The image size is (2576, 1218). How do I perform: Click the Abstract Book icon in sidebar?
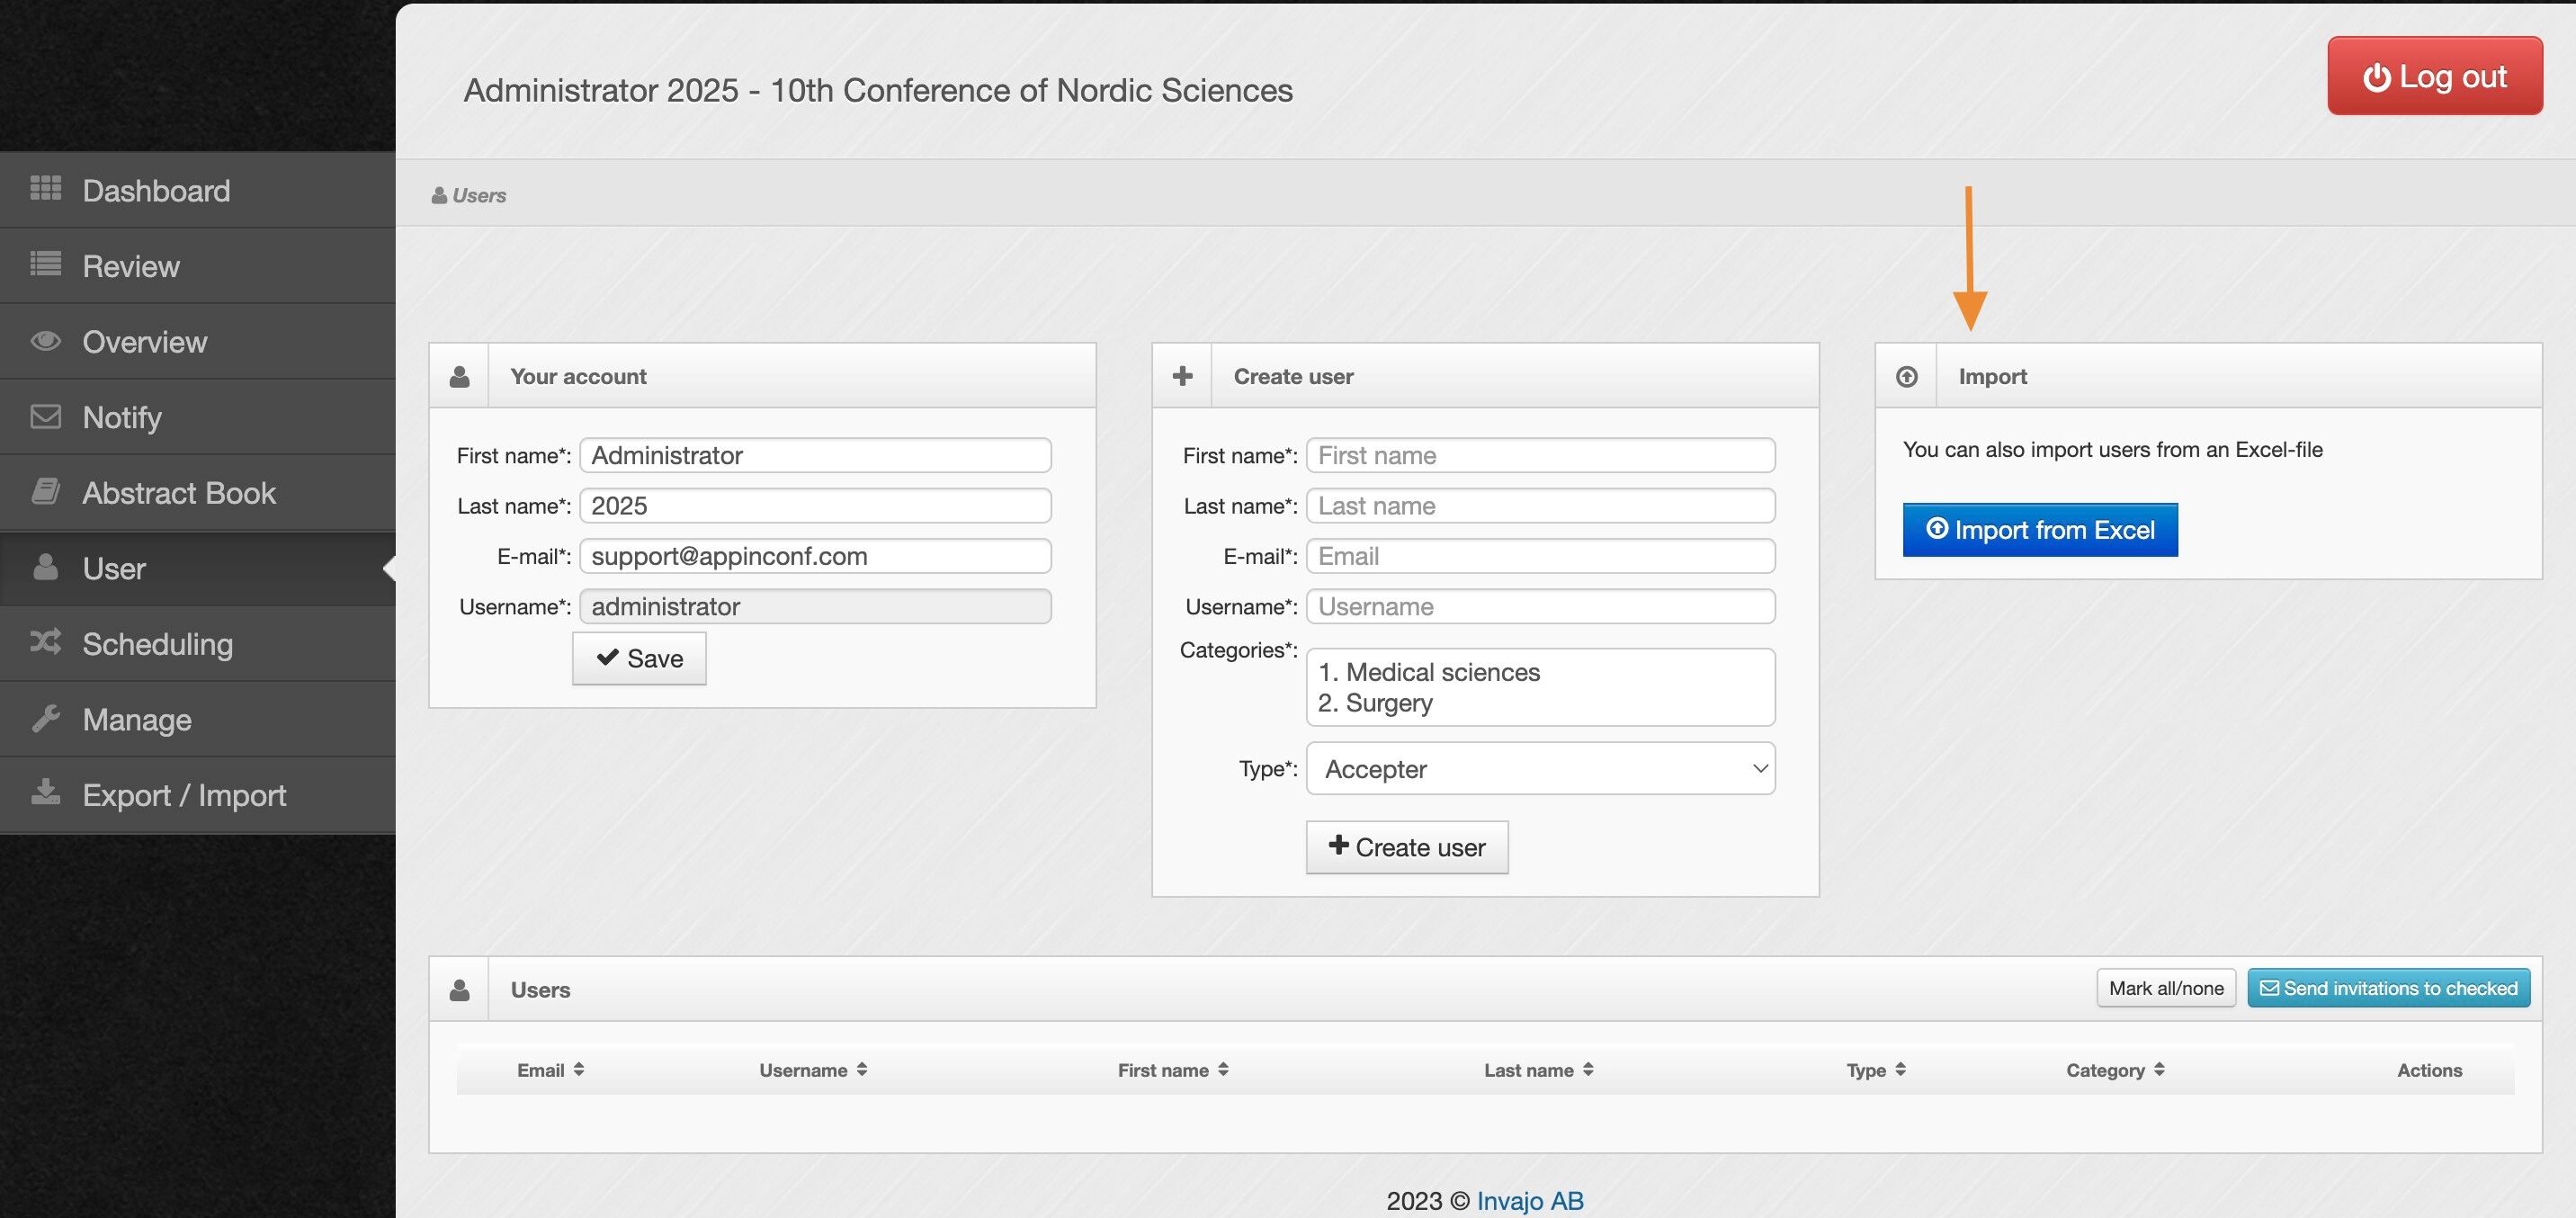point(45,491)
